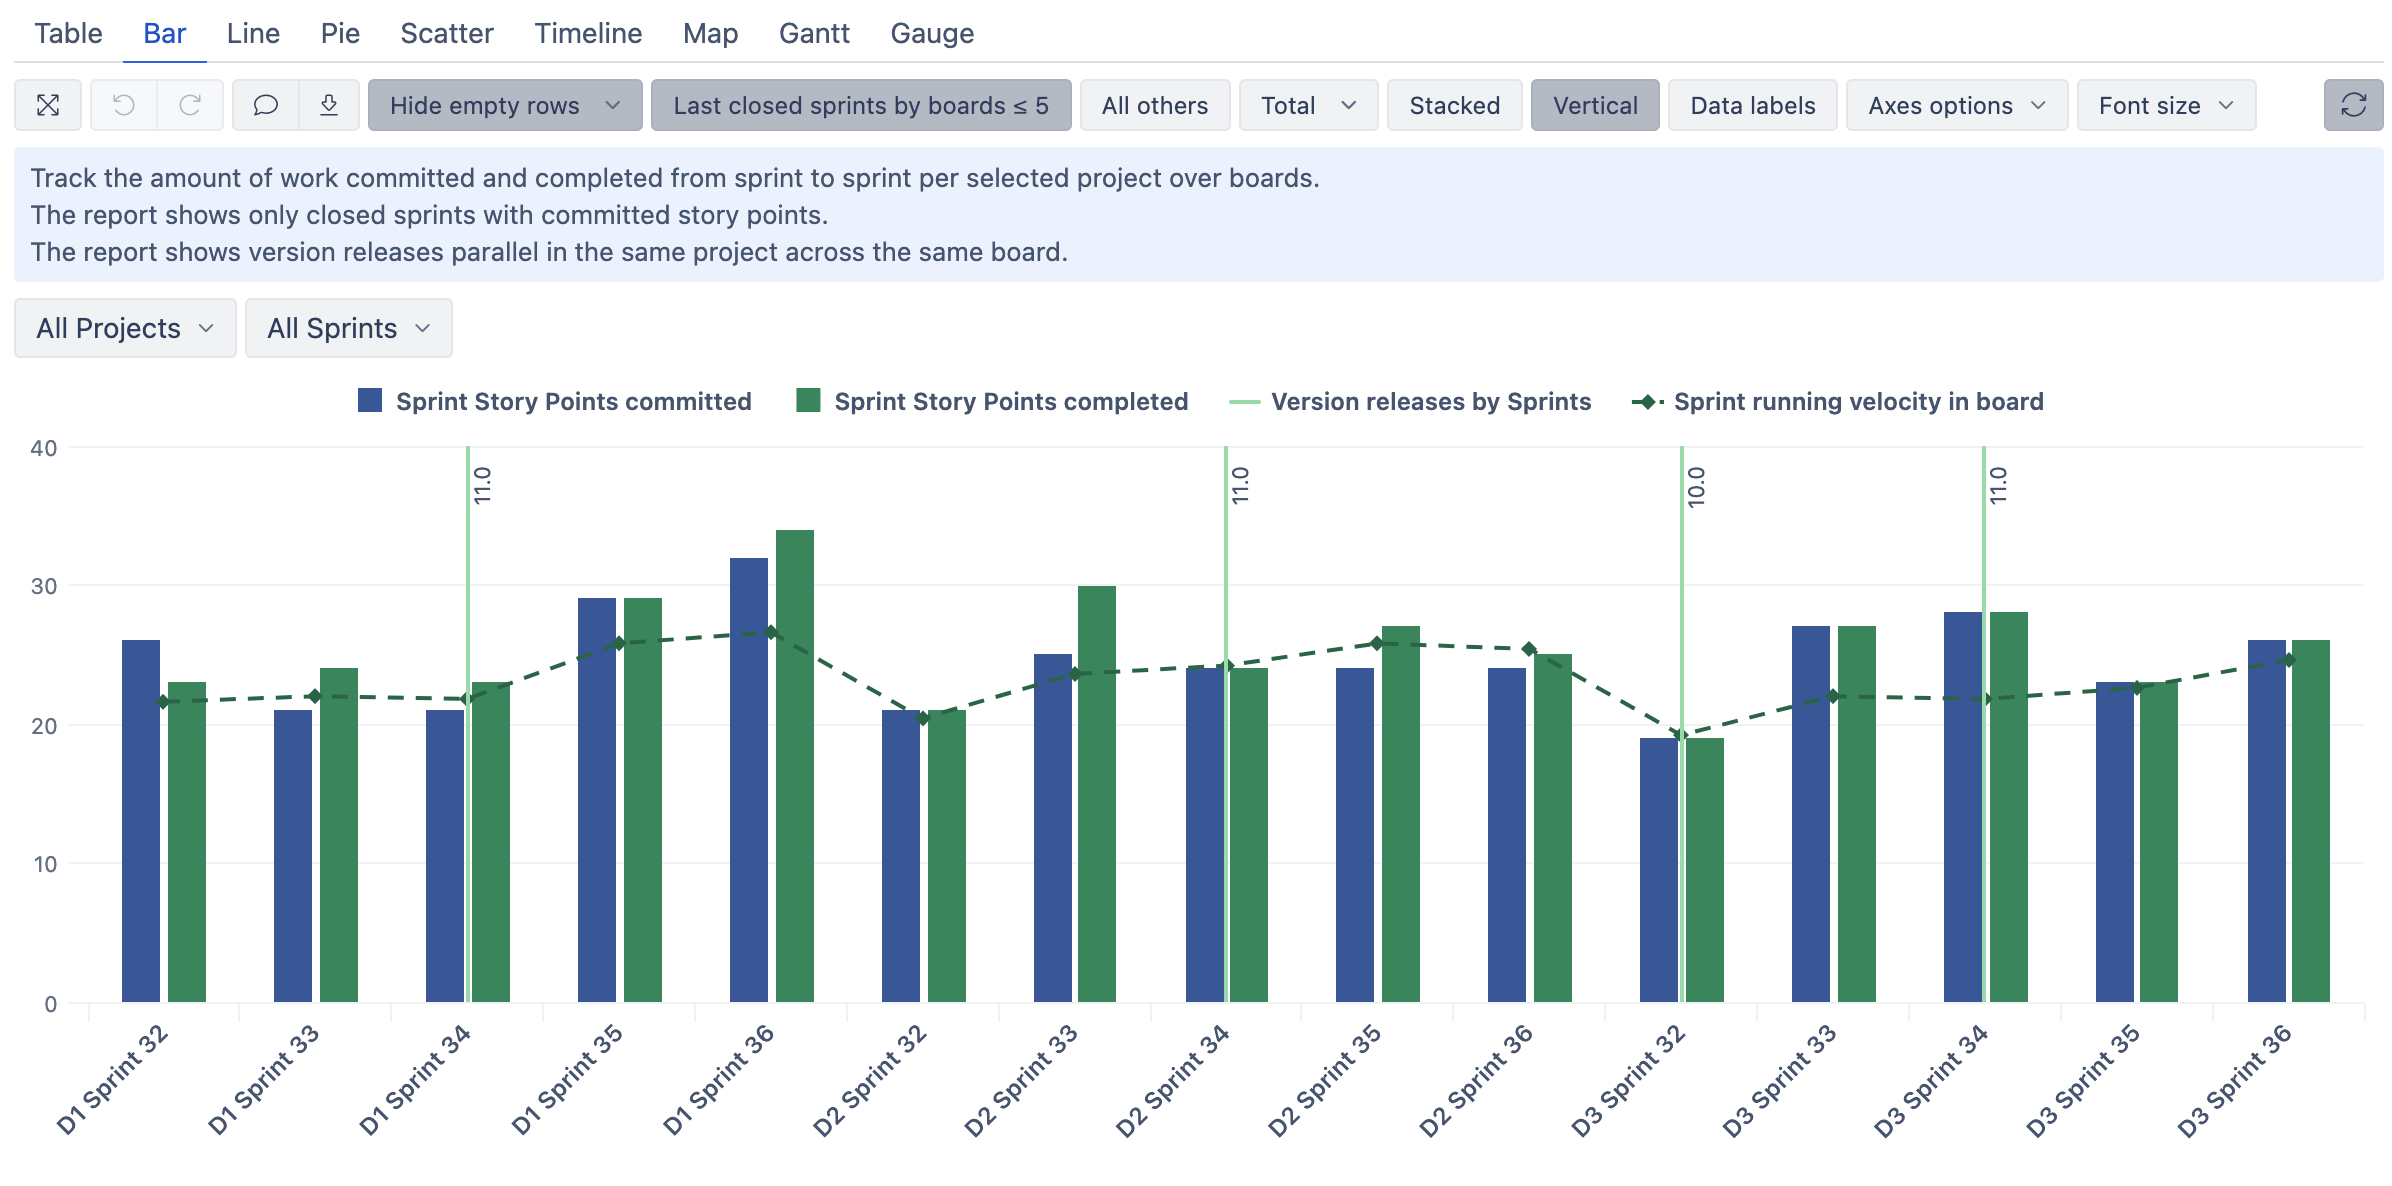This screenshot has height=1186, width=2392.
Task: Hide the Sprint Story Points committed series via legend
Action: pos(556,401)
